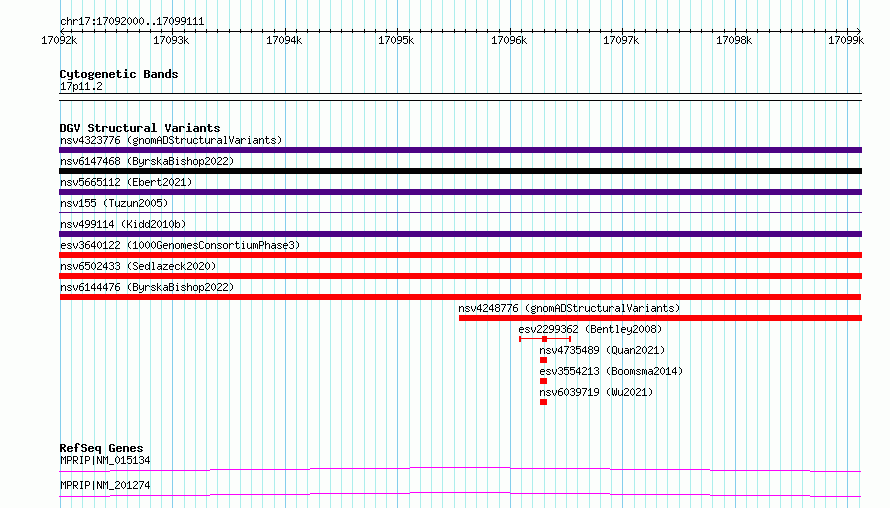Click the Cytogenetic Bands track title
Image resolution: width=890 pixels, height=508 pixels.
pyautogui.click(x=119, y=74)
